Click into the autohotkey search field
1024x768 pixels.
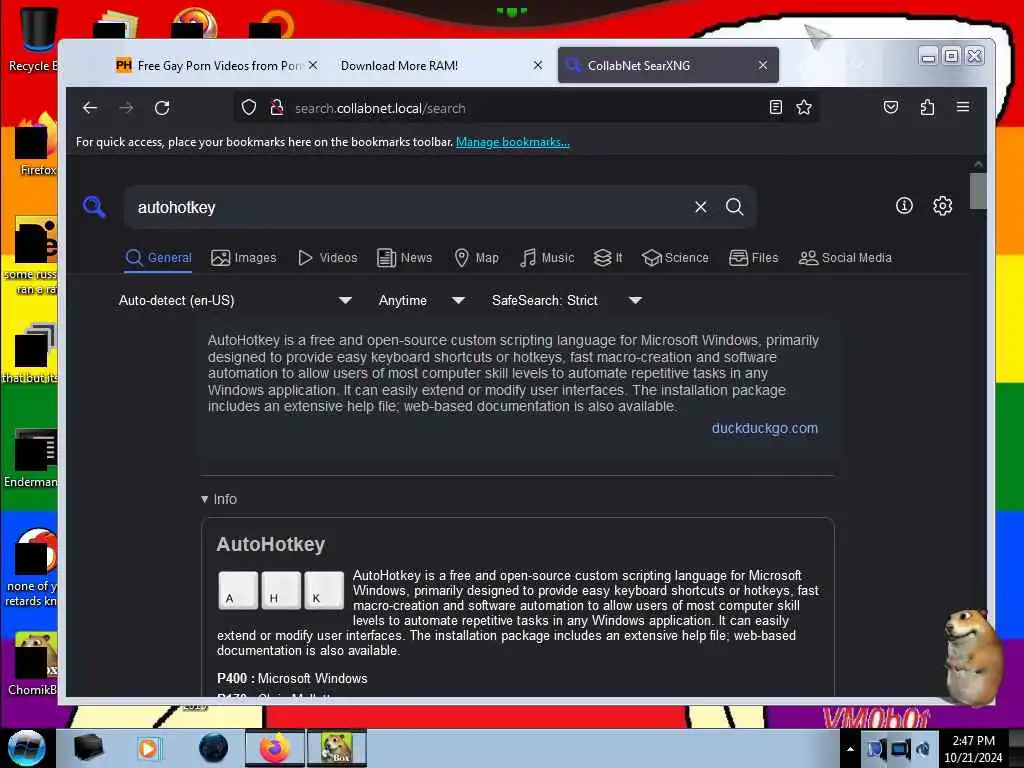pos(408,207)
